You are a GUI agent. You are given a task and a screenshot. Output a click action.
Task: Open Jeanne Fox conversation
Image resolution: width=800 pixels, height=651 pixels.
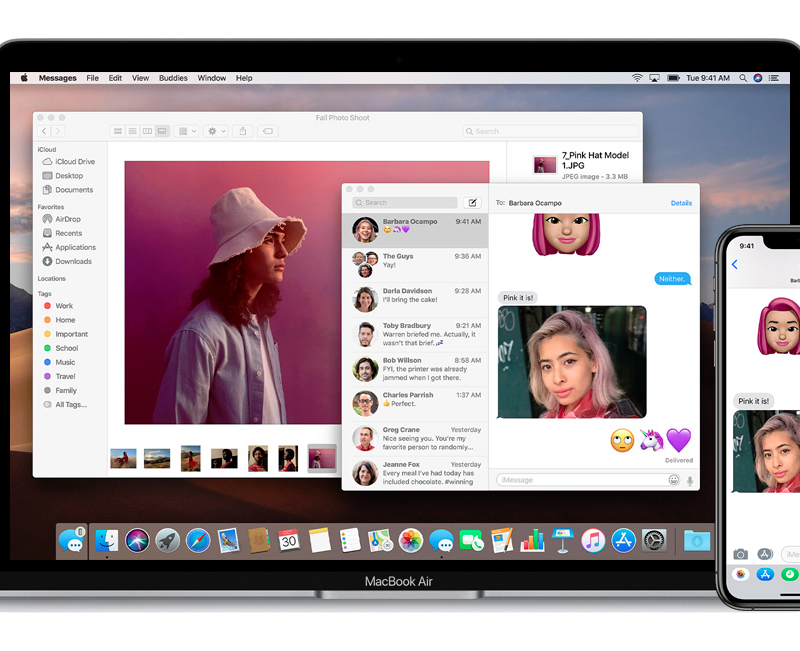click(415, 473)
